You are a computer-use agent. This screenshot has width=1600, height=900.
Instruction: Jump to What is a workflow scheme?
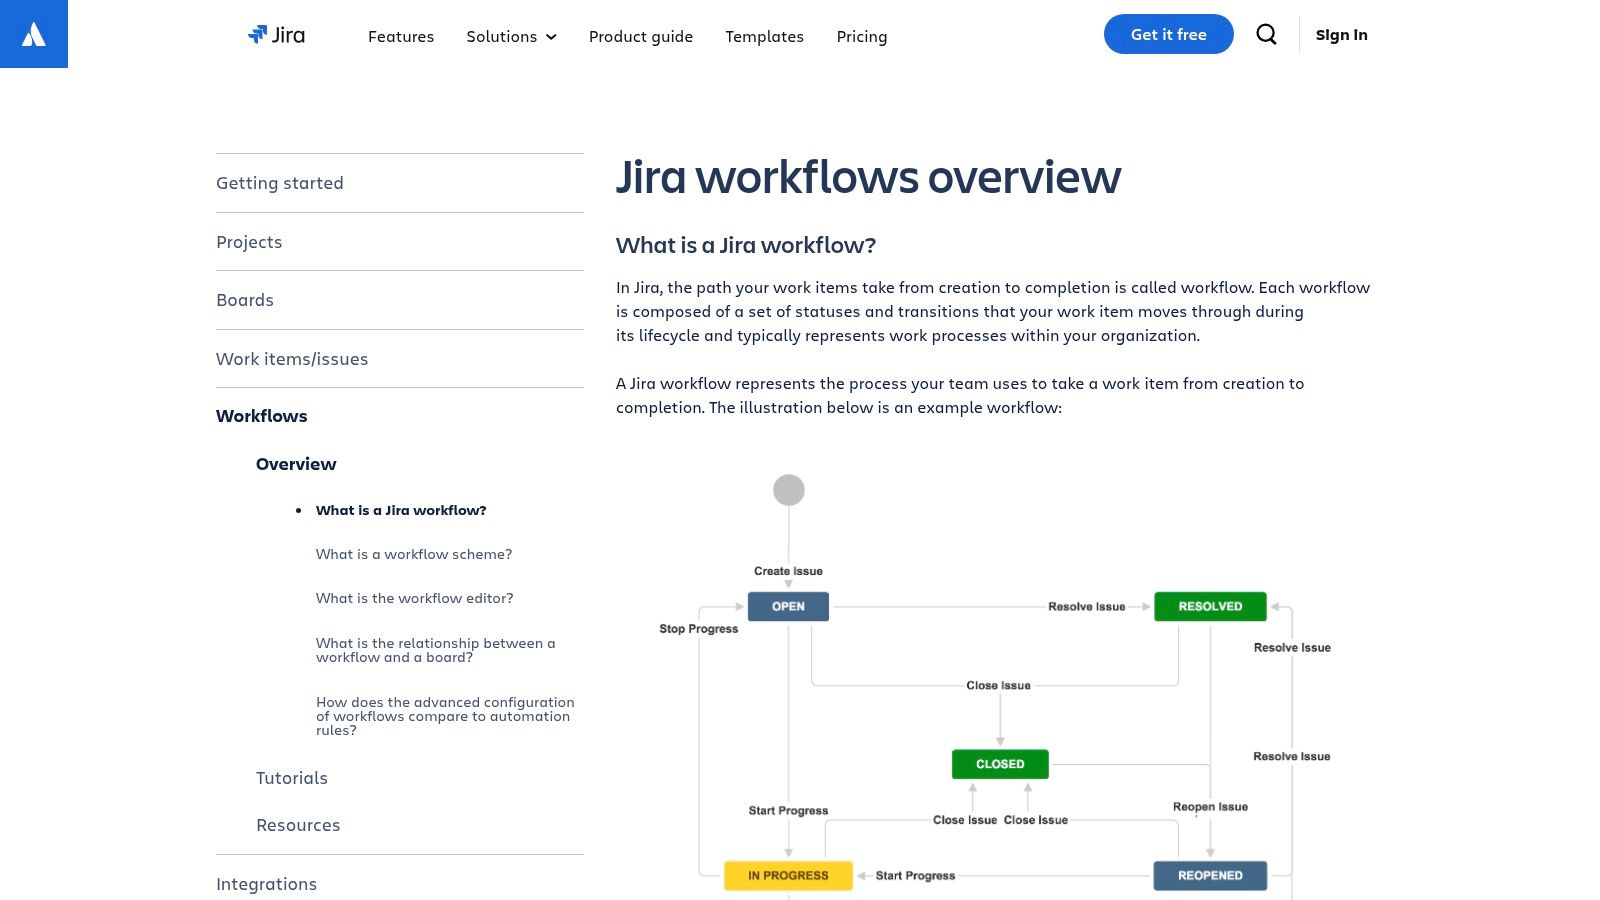coord(414,554)
